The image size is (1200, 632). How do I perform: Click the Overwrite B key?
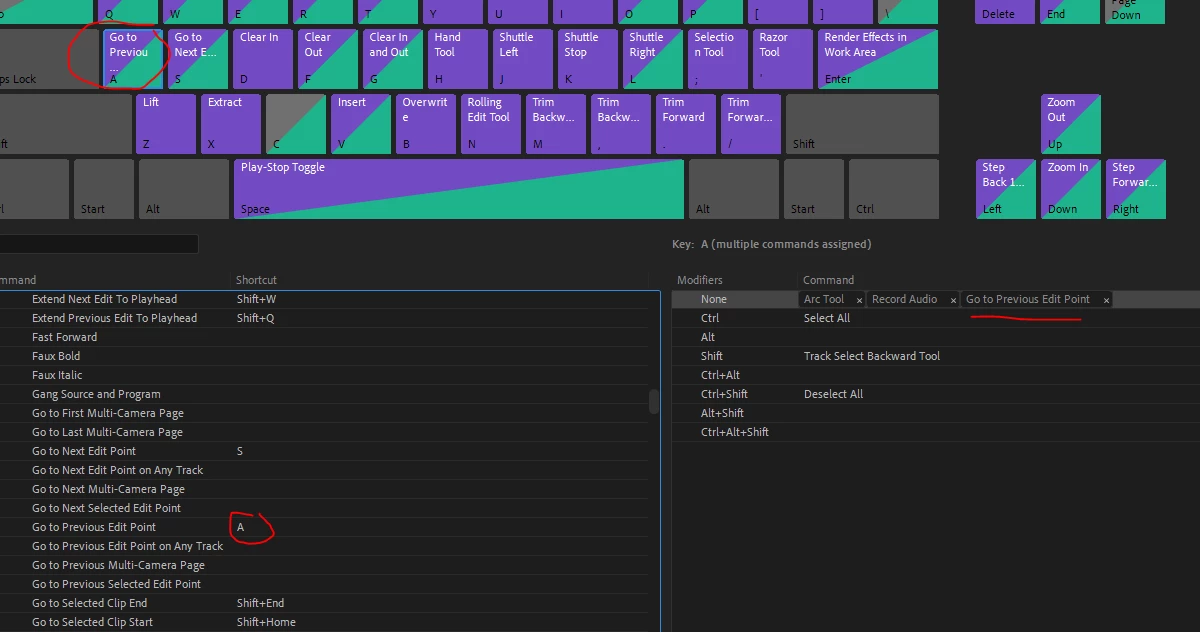(x=426, y=124)
